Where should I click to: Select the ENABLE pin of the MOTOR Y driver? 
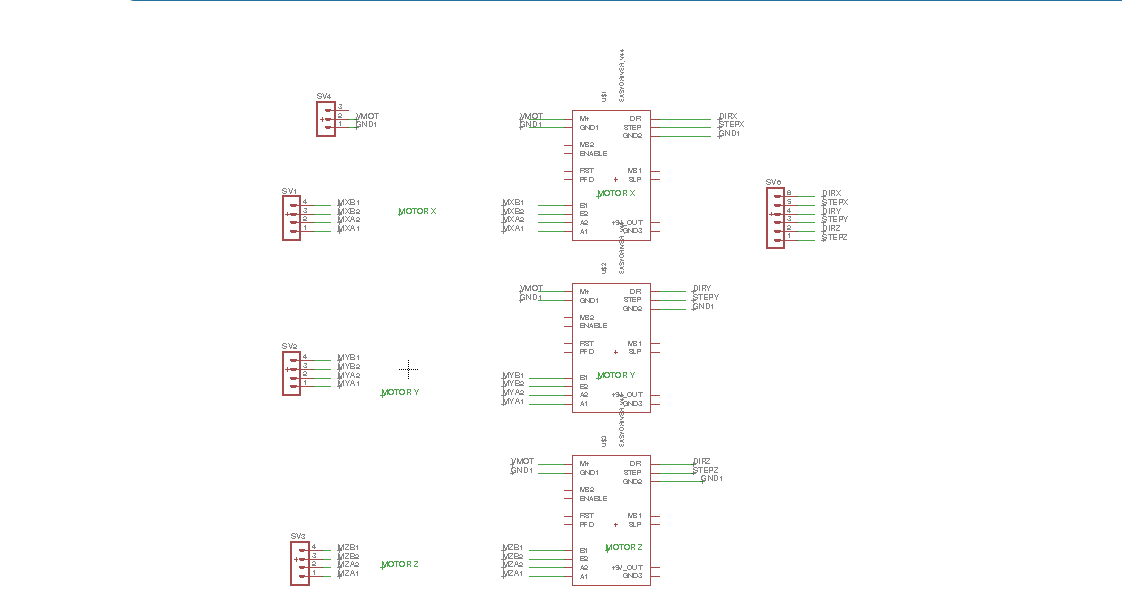[593, 326]
